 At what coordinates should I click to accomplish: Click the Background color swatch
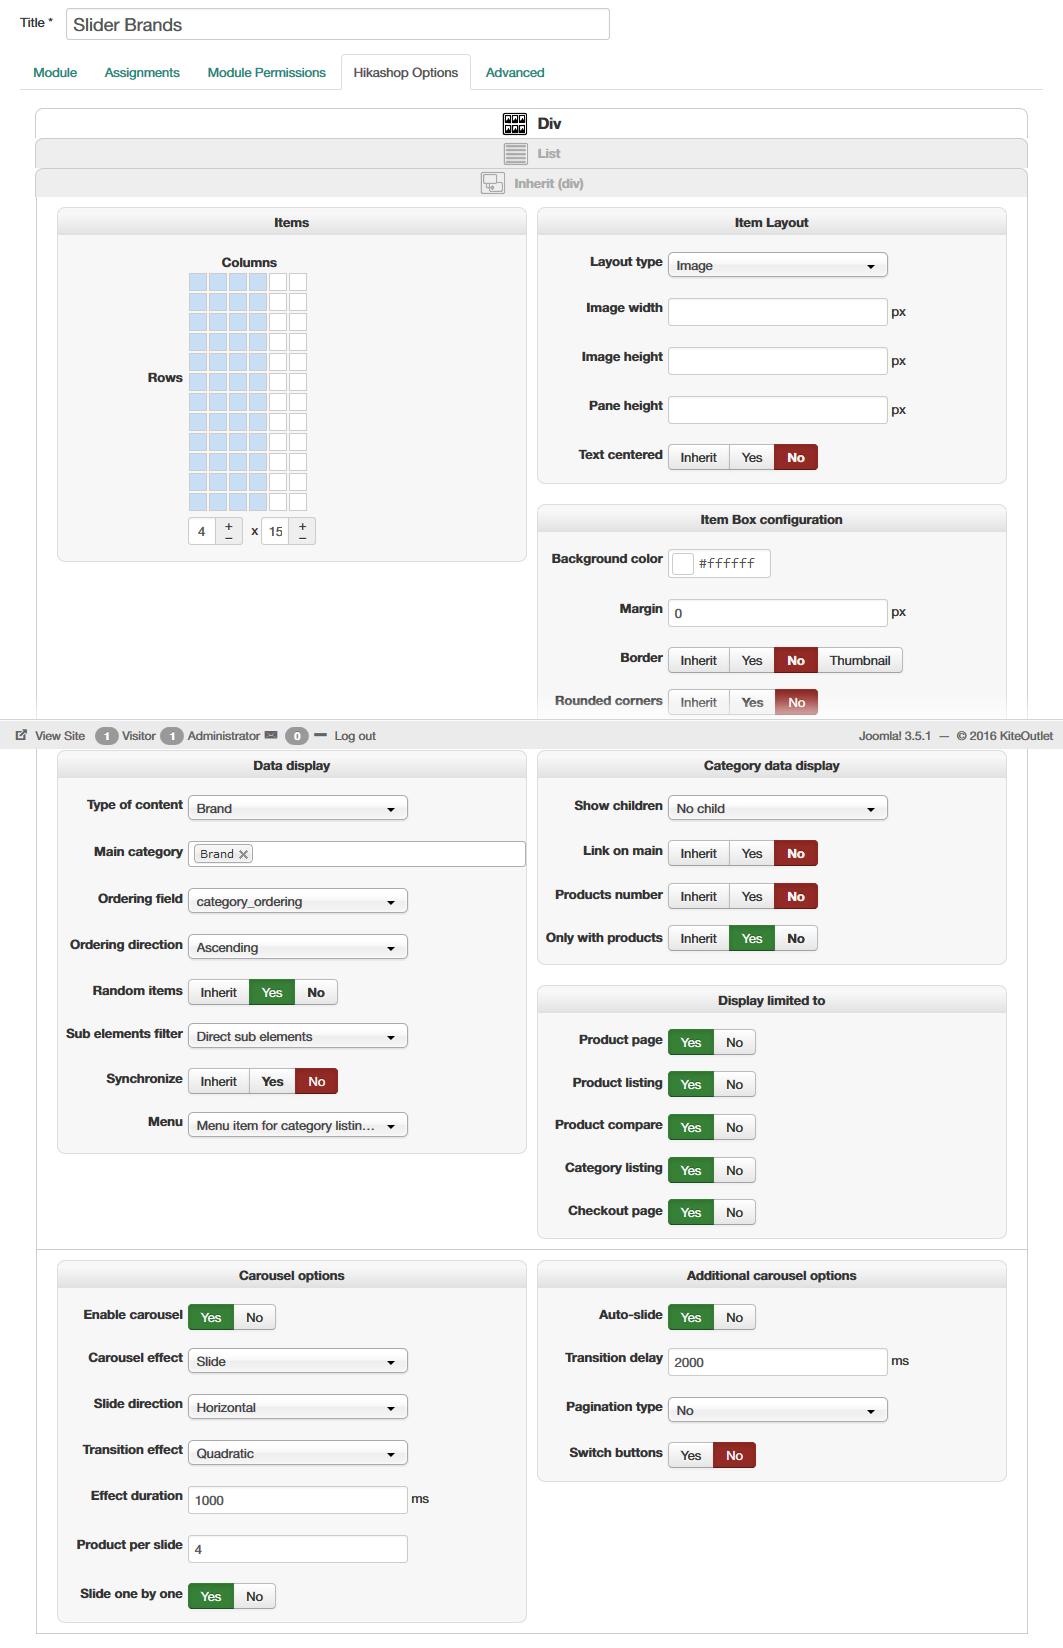pyautogui.click(x=683, y=564)
